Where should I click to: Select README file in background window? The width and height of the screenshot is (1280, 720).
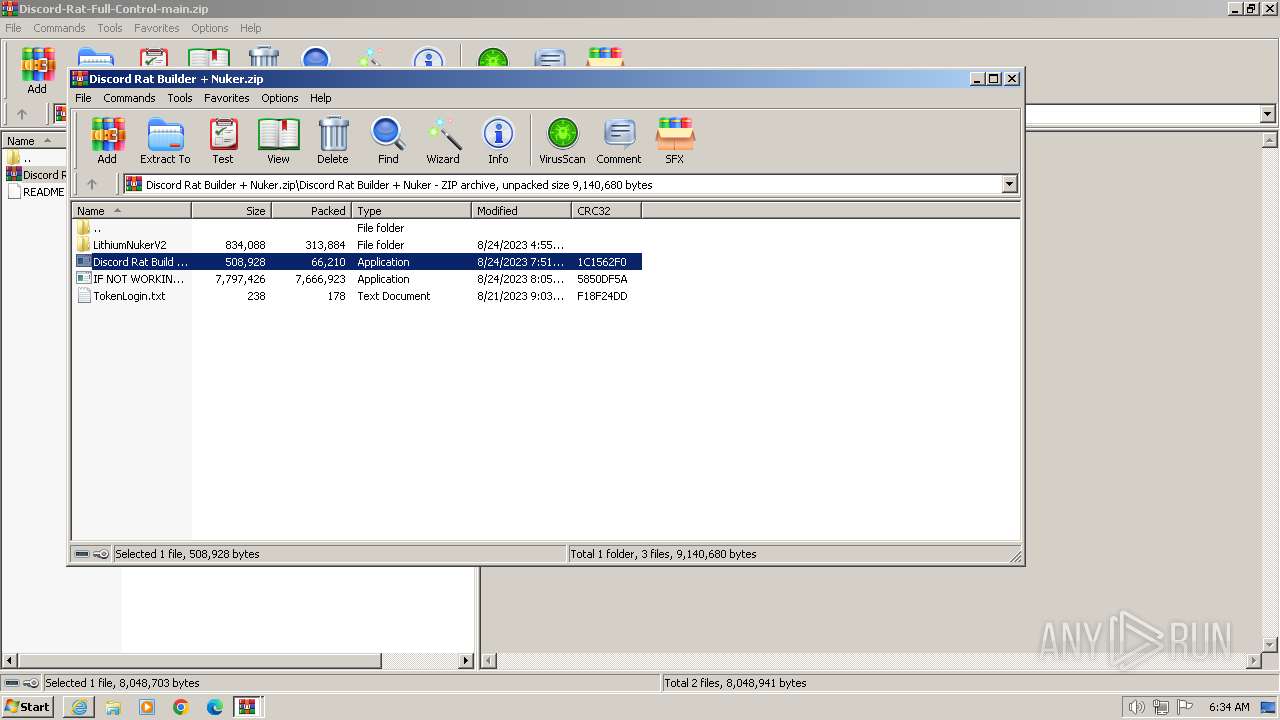click(36, 192)
